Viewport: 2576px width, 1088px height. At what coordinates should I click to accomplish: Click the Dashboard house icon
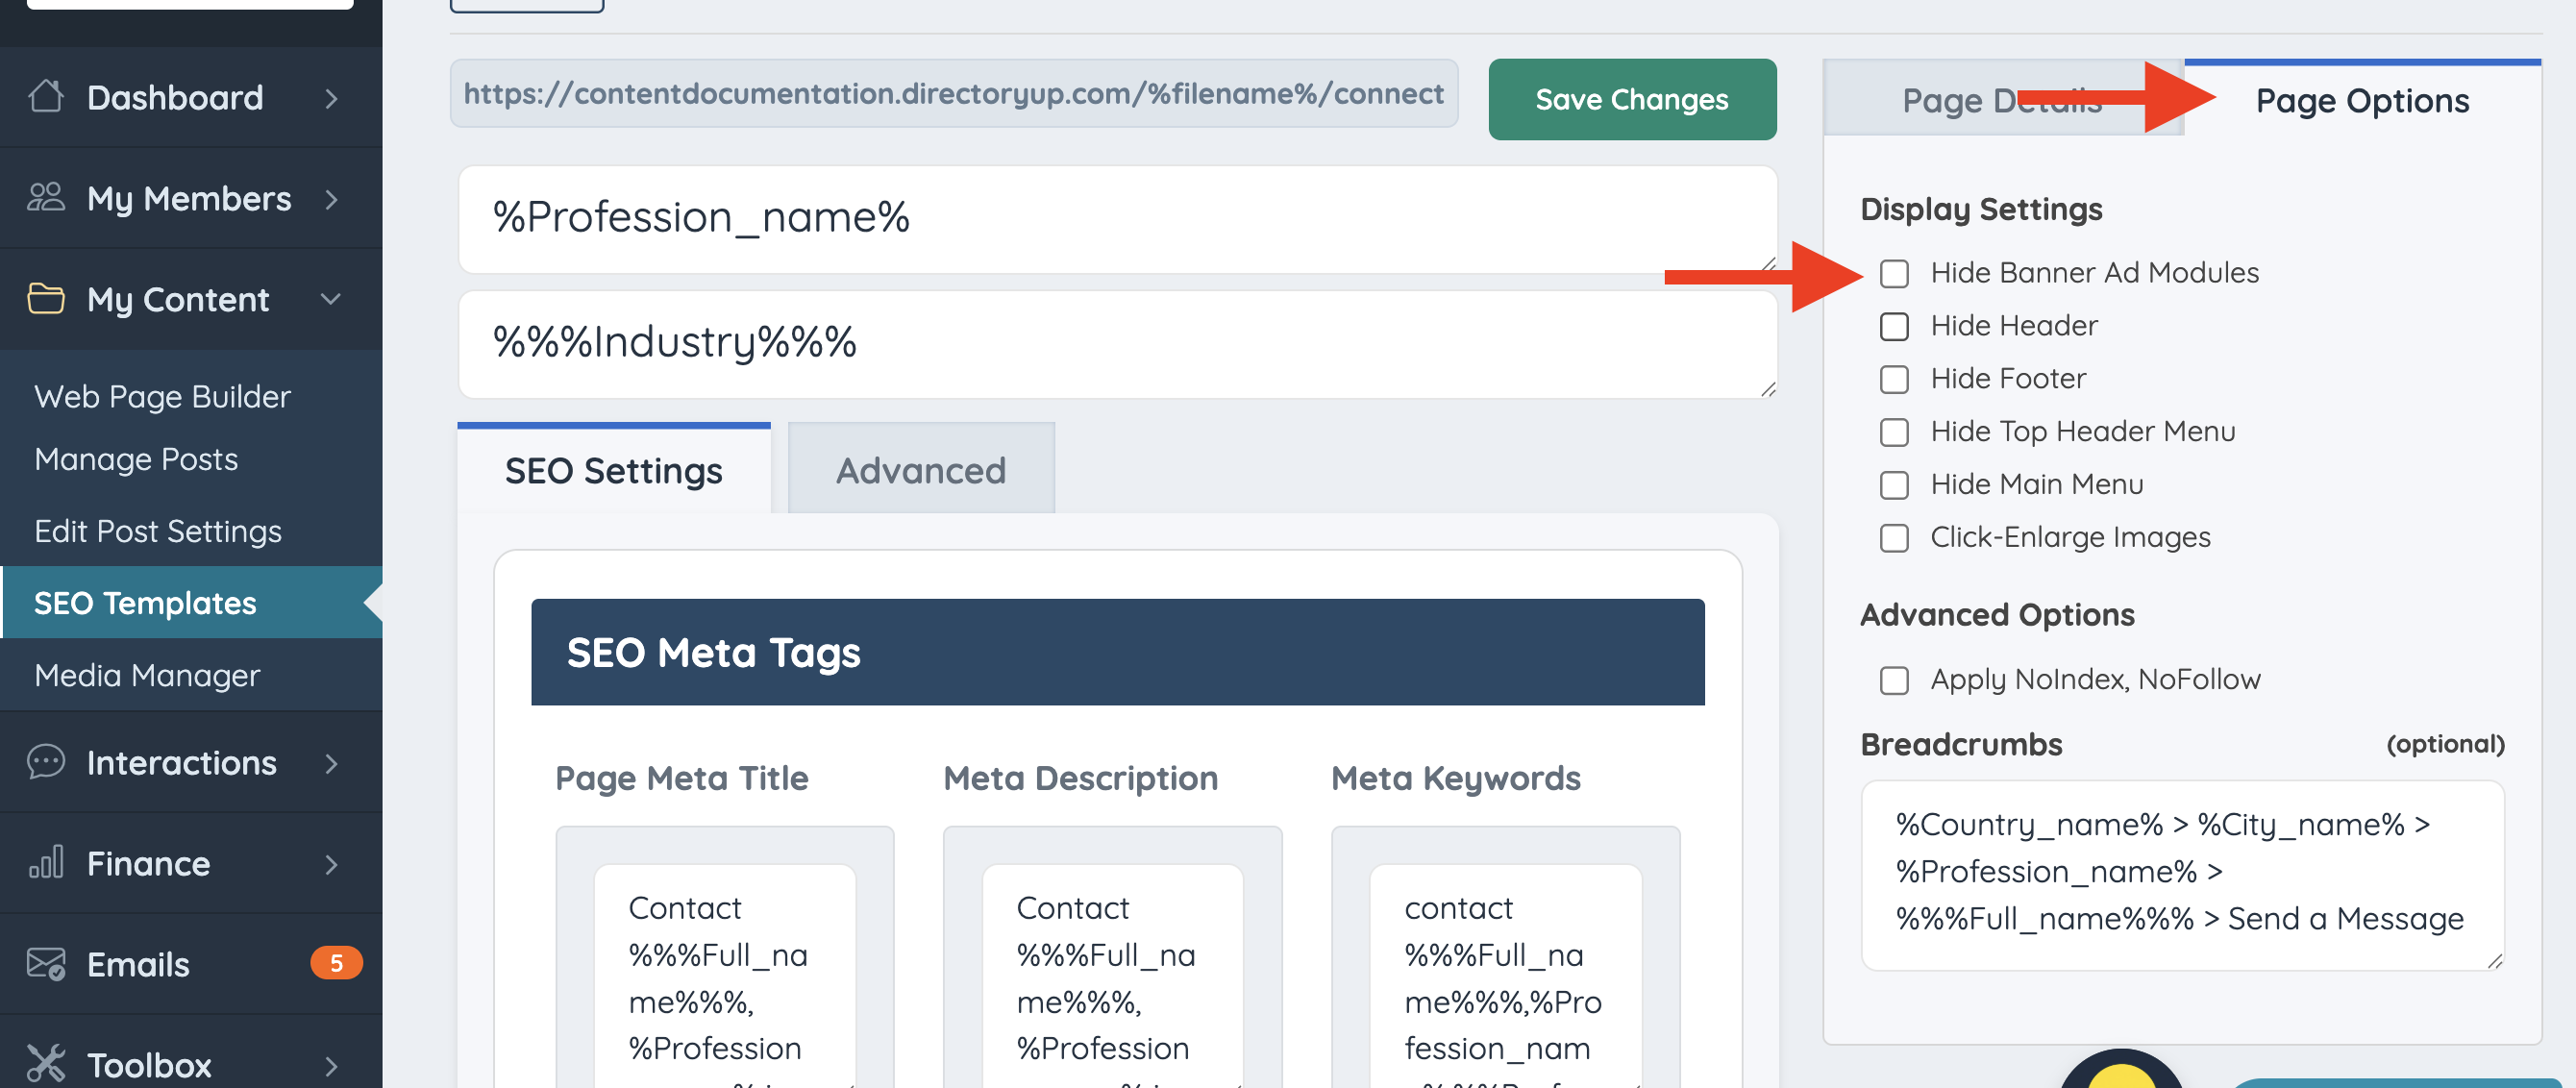pyautogui.click(x=46, y=97)
